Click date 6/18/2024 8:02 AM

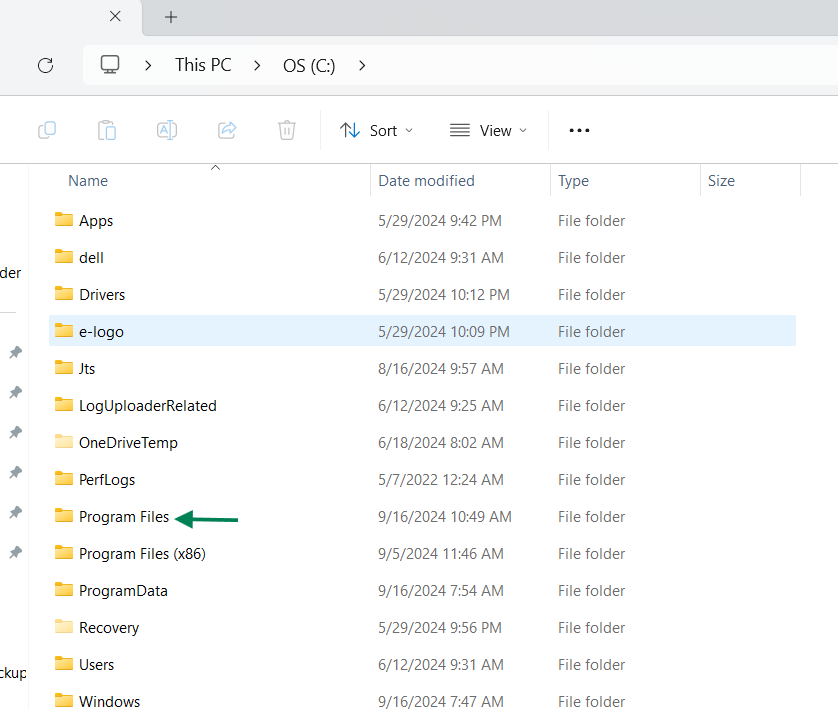click(x=441, y=443)
